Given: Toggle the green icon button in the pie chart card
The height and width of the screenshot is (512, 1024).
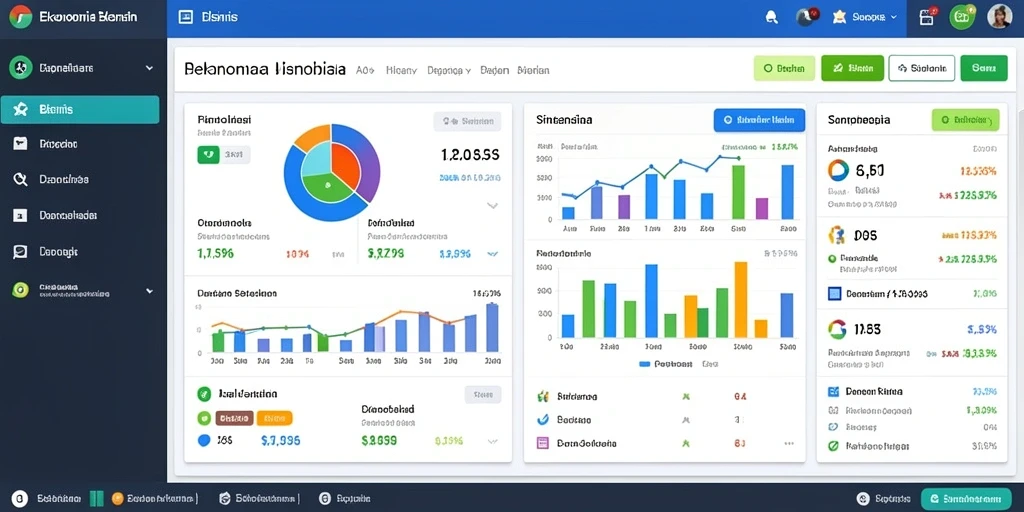Looking at the screenshot, I should pyautogui.click(x=209, y=155).
